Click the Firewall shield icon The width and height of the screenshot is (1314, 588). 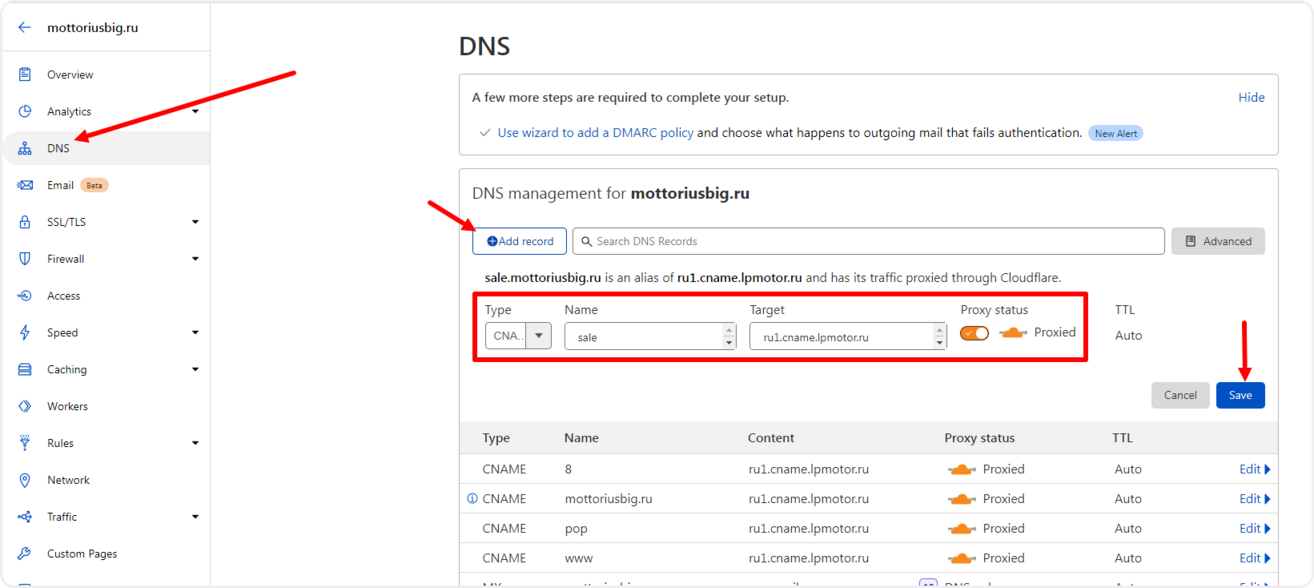coord(25,259)
